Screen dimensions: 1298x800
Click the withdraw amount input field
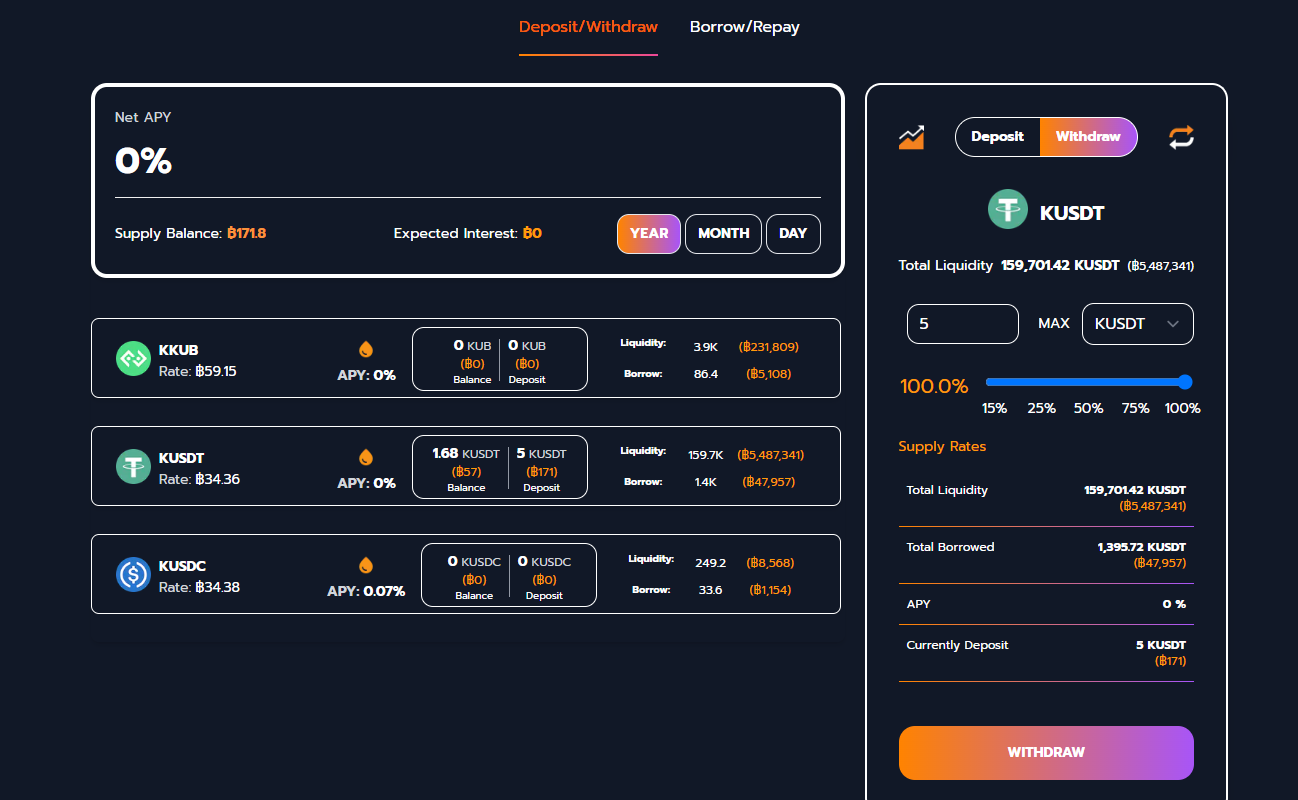coord(963,324)
